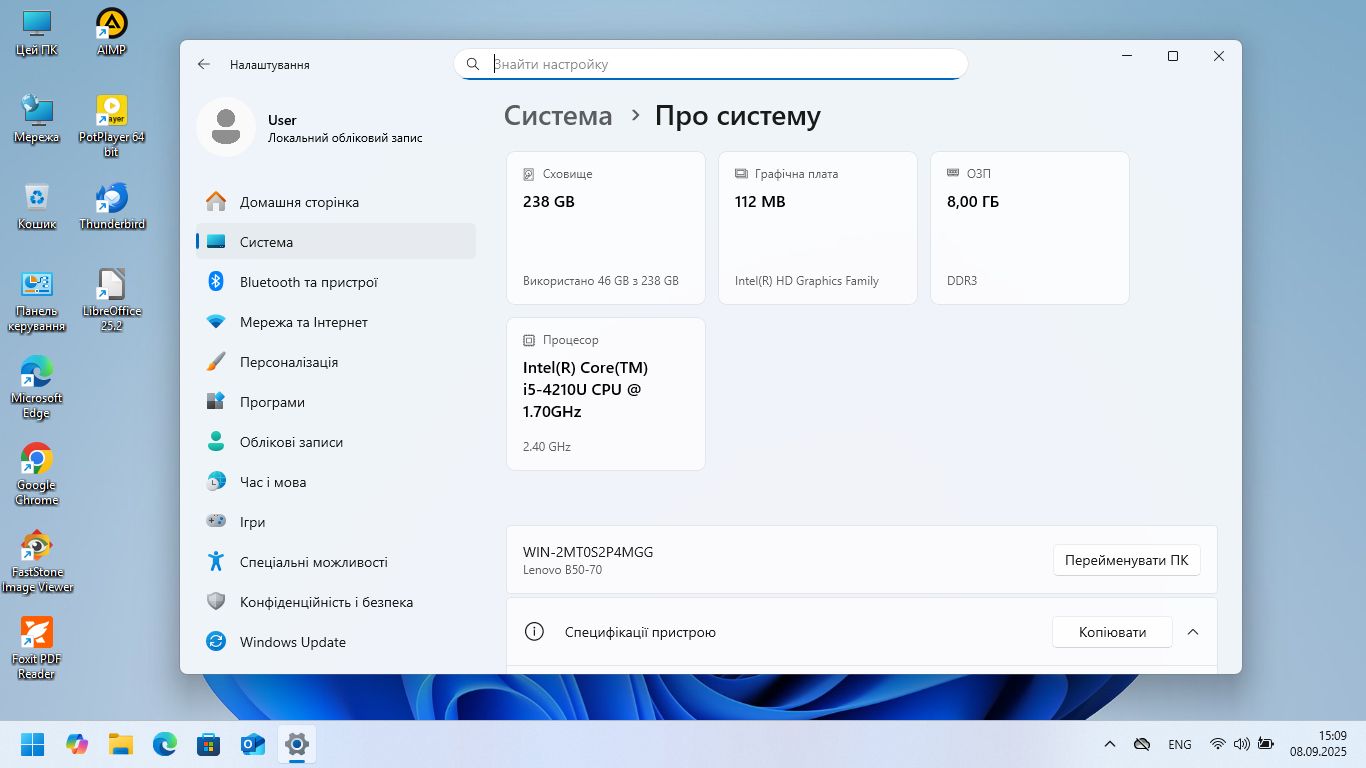The height and width of the screenshot is (768, 1366).
Task: Open Foxit PDF Reader desktop icon
Action: [x=37, y=648]
